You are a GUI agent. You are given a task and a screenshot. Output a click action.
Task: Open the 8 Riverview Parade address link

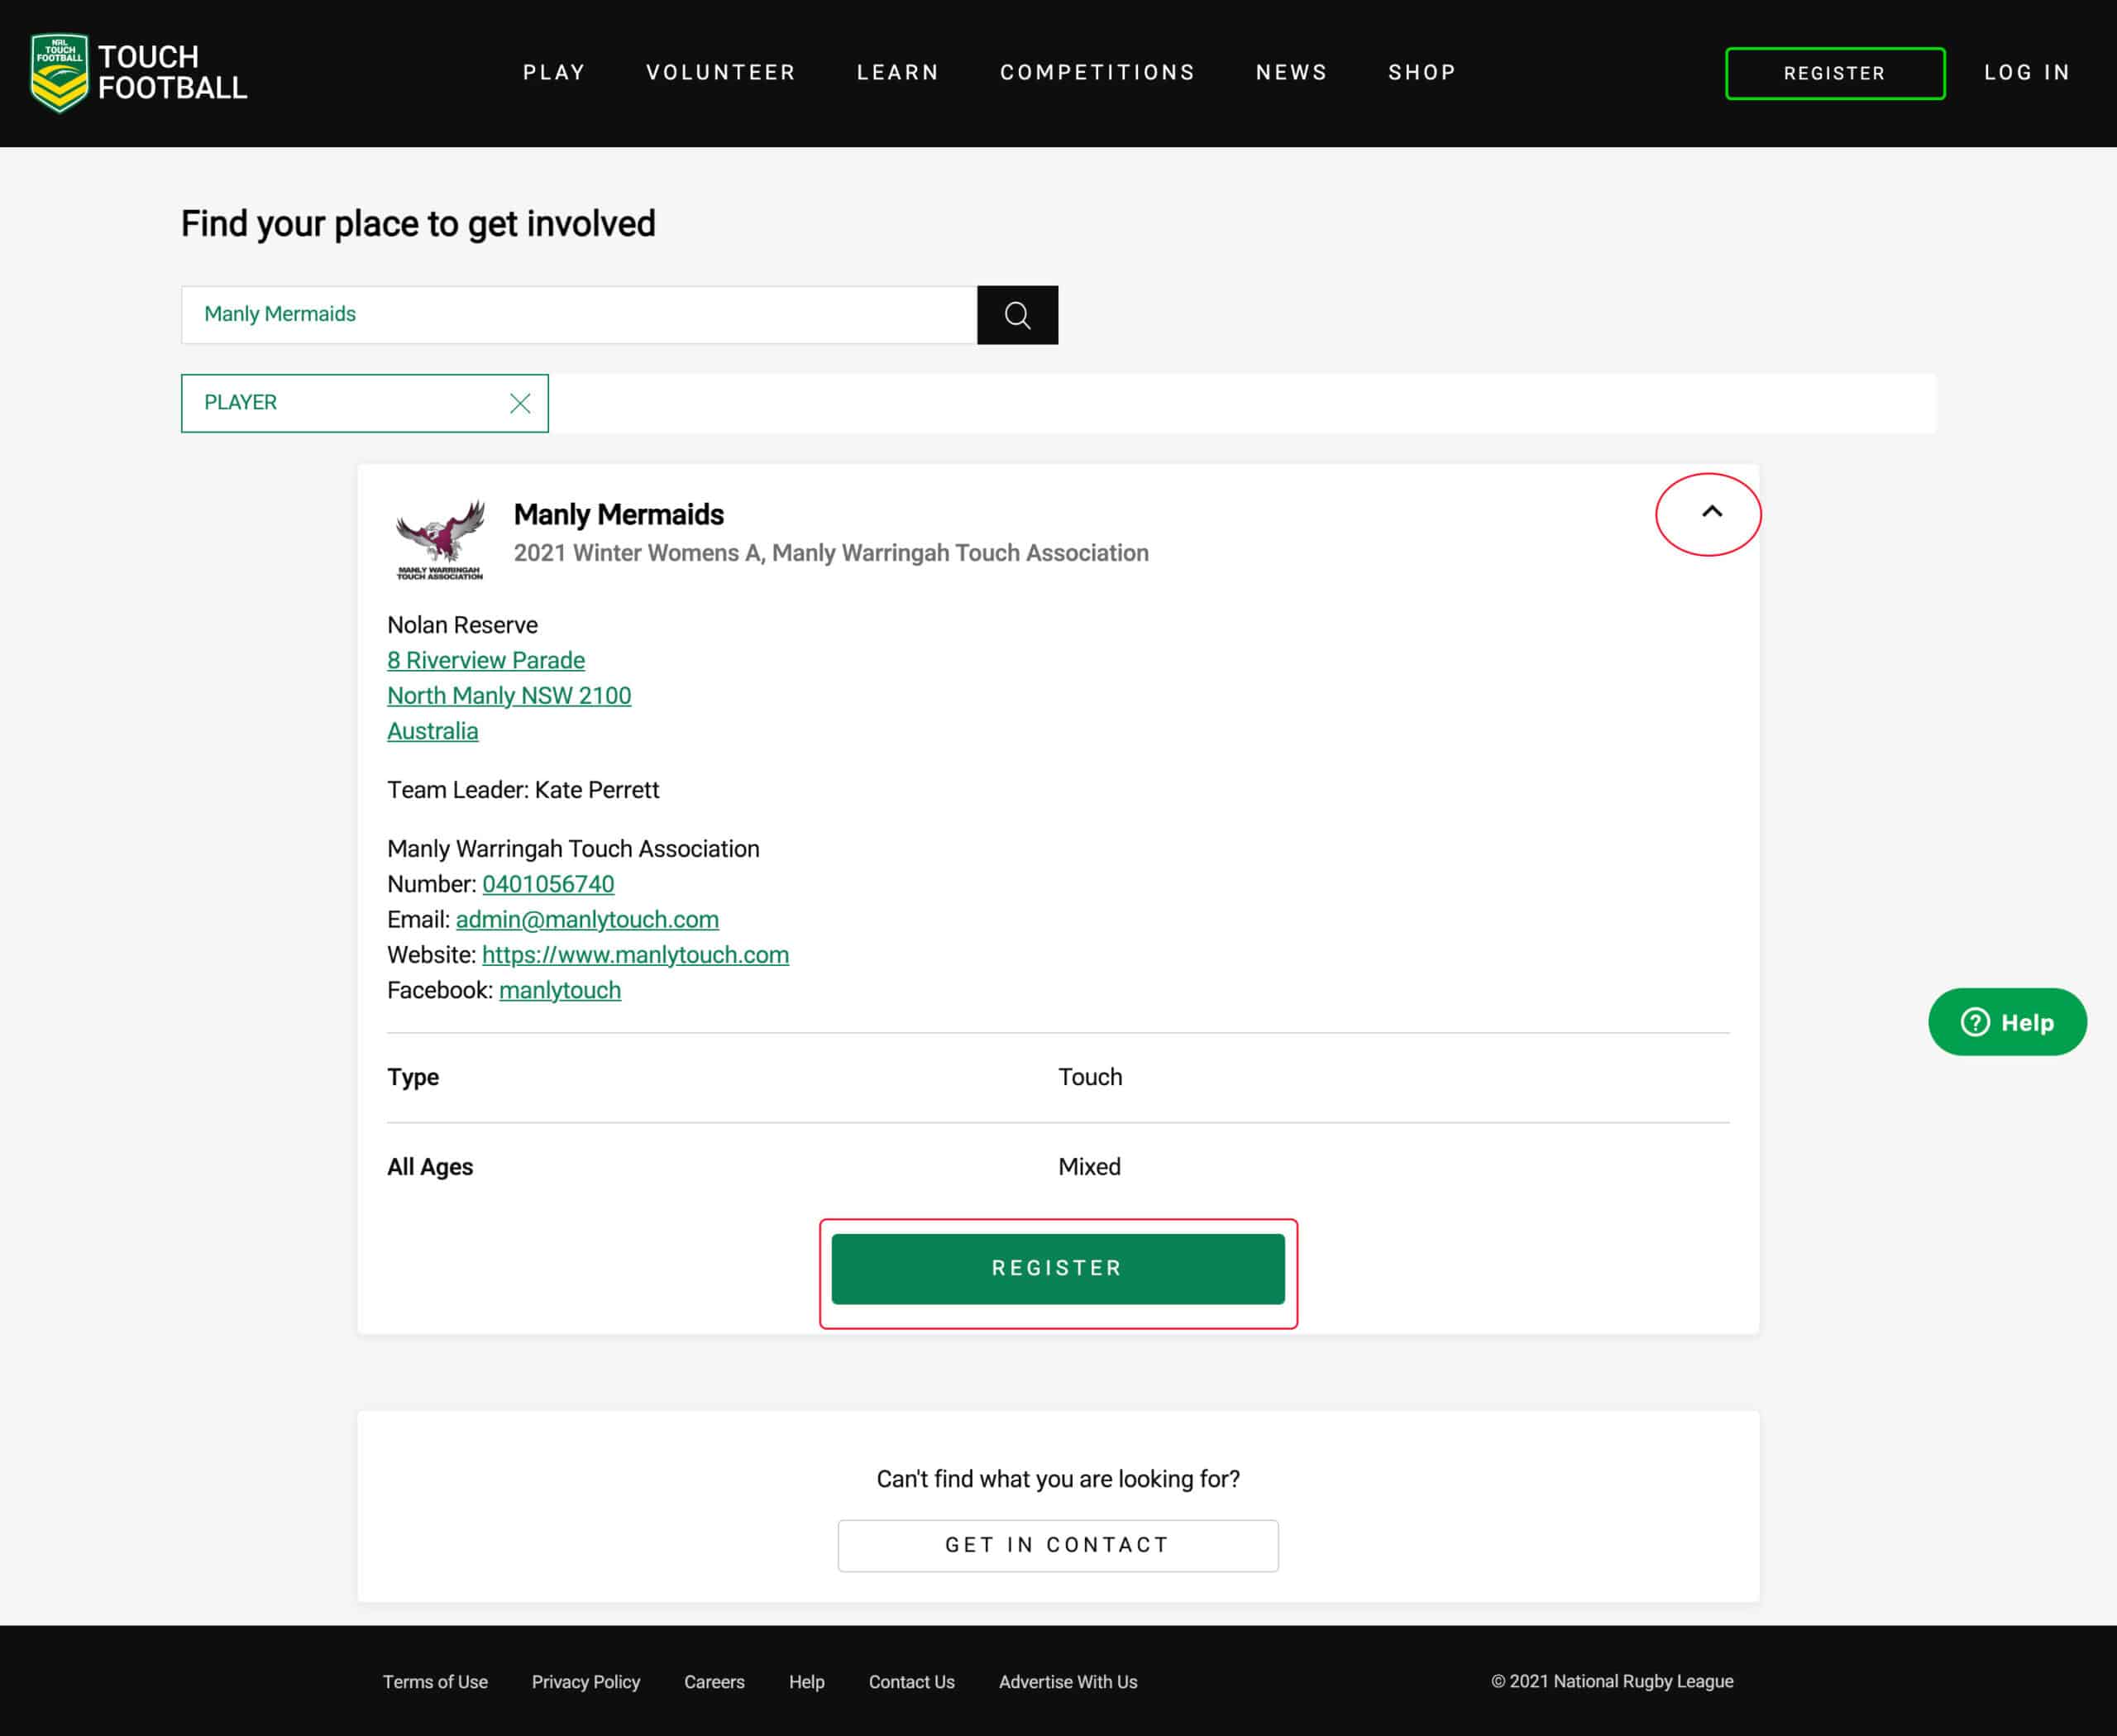[486, 660]
